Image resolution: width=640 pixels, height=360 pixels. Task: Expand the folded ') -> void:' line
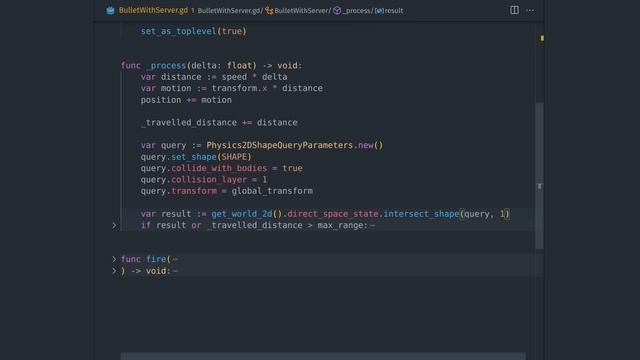click(x=114, y=271)
